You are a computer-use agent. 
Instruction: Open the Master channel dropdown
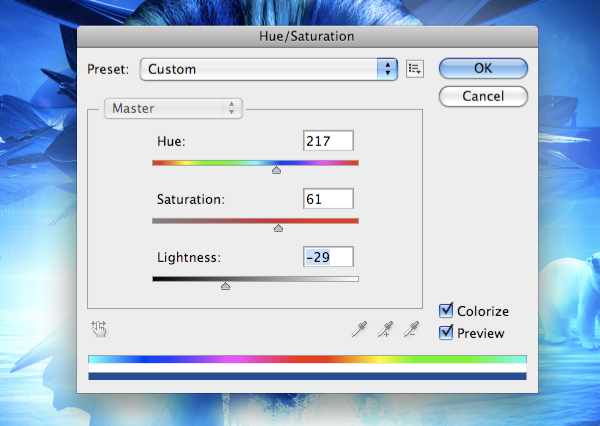click(x=173, y=108)
